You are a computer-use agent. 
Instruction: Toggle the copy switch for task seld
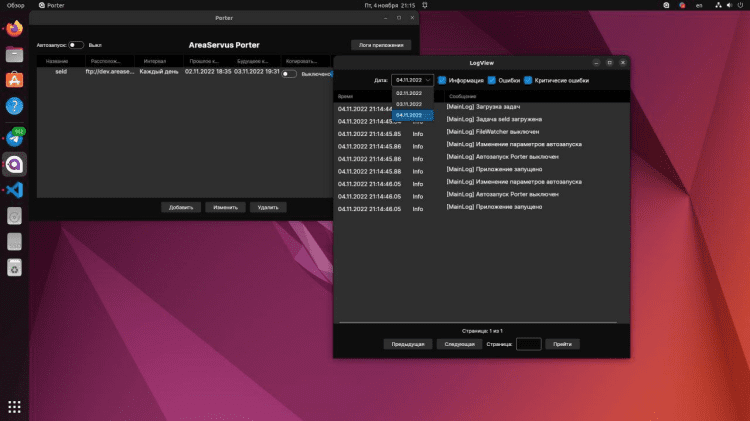tap(289, 74)
